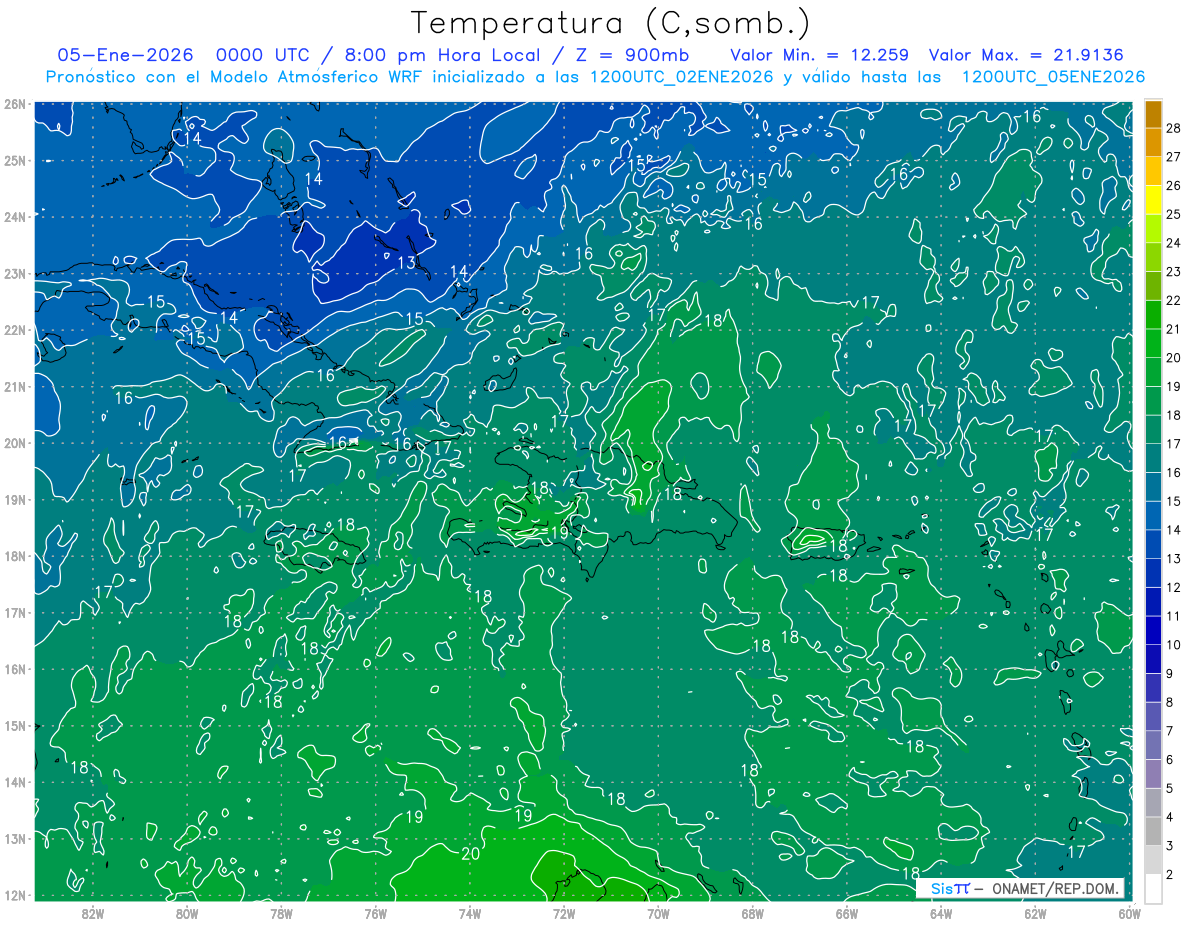Click value "22" on the color scale
Image resolution: width=1200 pixels, height=927 pixels.
click(x=1173, y=300)
